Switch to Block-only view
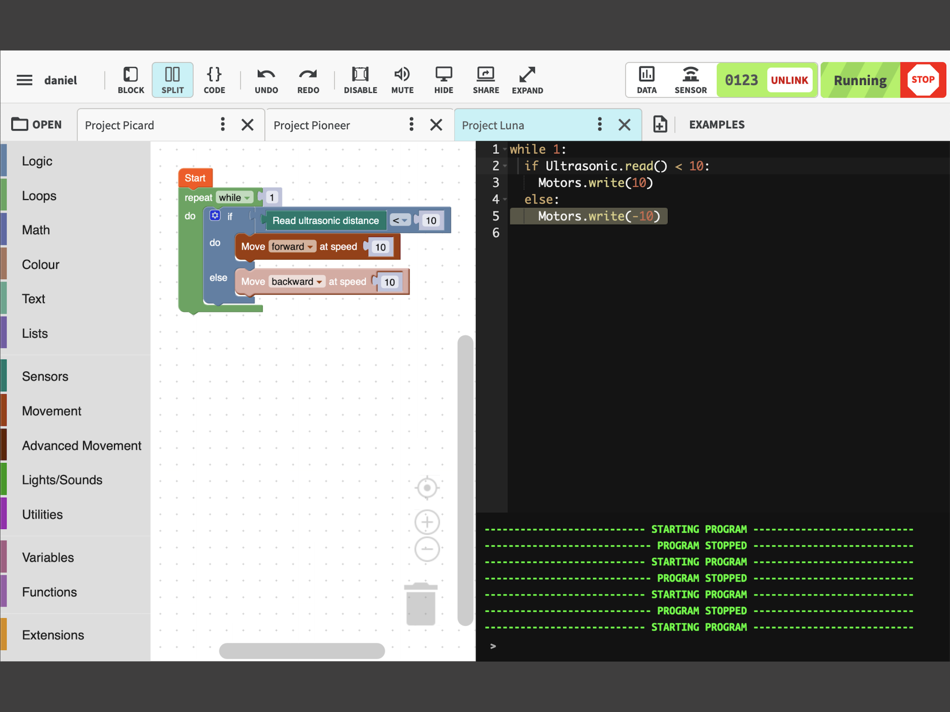Viewport: 950px width, 712px height. click(130, 80)
